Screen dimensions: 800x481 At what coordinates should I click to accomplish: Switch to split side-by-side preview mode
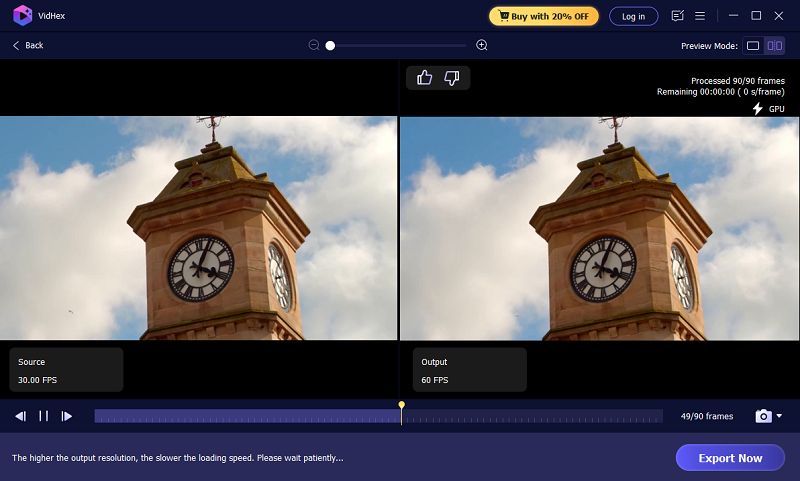coord(775,46)
